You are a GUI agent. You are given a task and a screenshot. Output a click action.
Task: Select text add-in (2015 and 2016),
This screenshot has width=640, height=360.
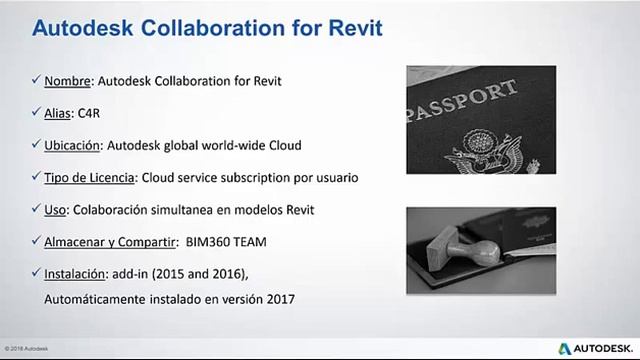coord(180,274)
